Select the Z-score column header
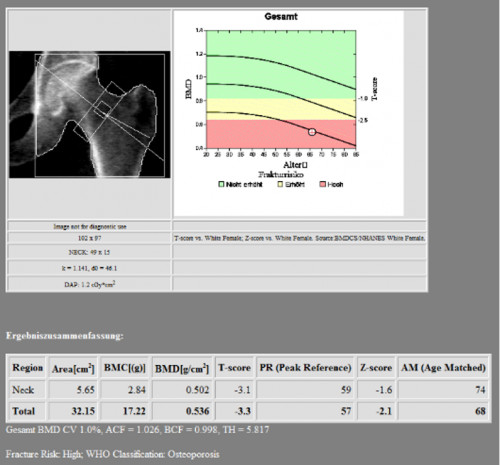 pos(376,367)
